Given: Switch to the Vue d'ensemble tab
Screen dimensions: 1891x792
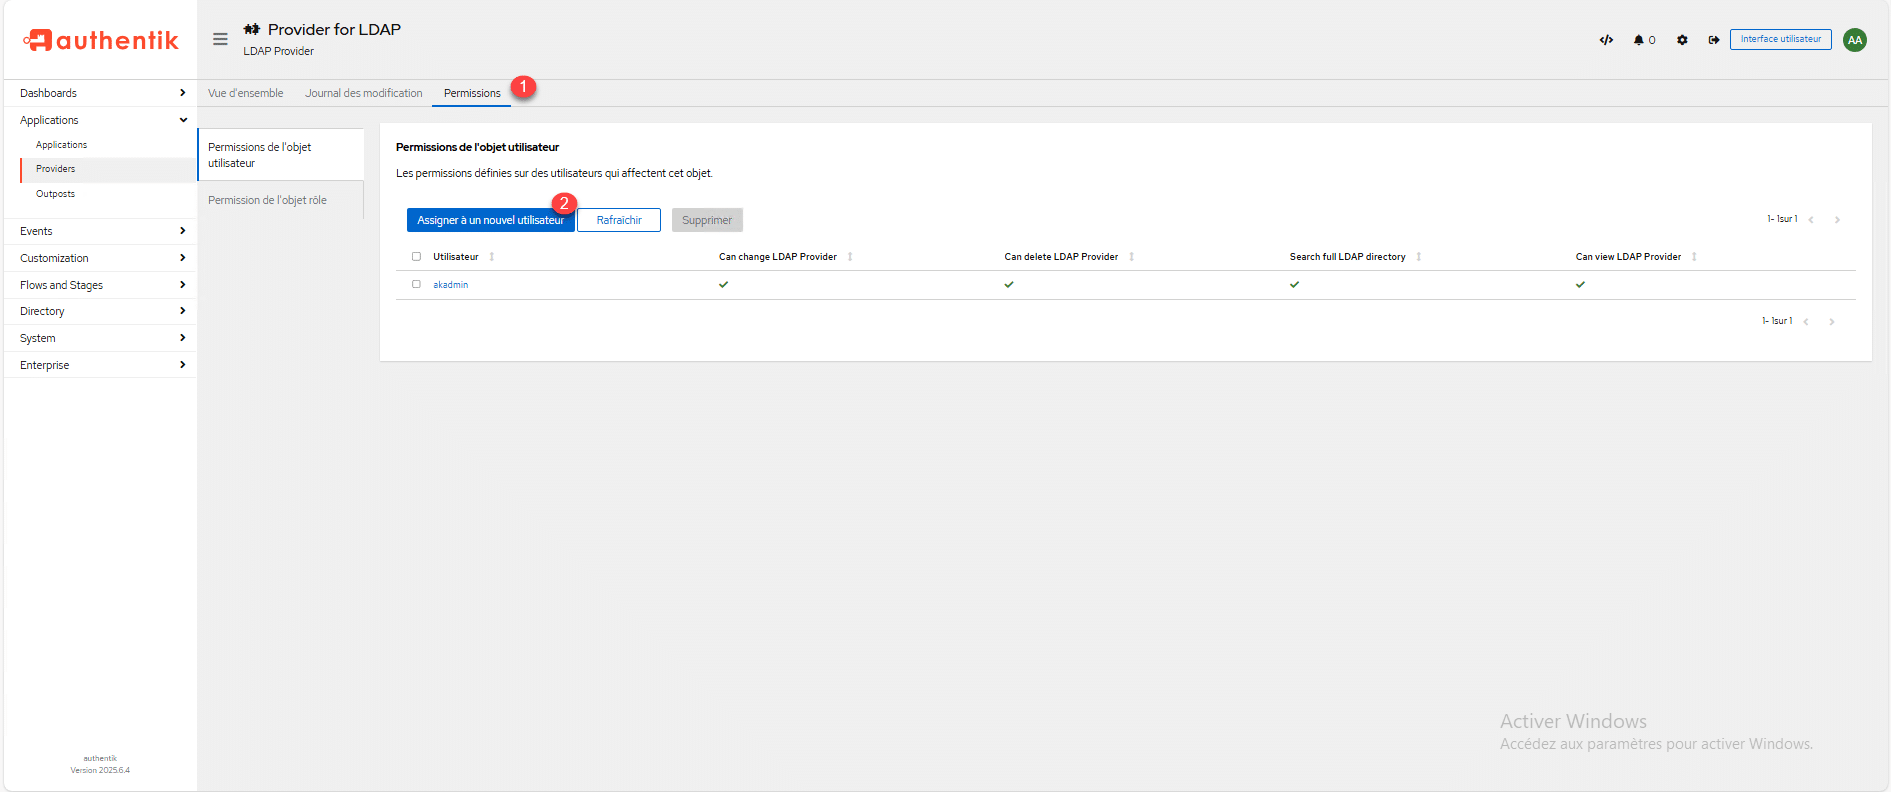Looking at the screenshot, I should pos(245,93).
